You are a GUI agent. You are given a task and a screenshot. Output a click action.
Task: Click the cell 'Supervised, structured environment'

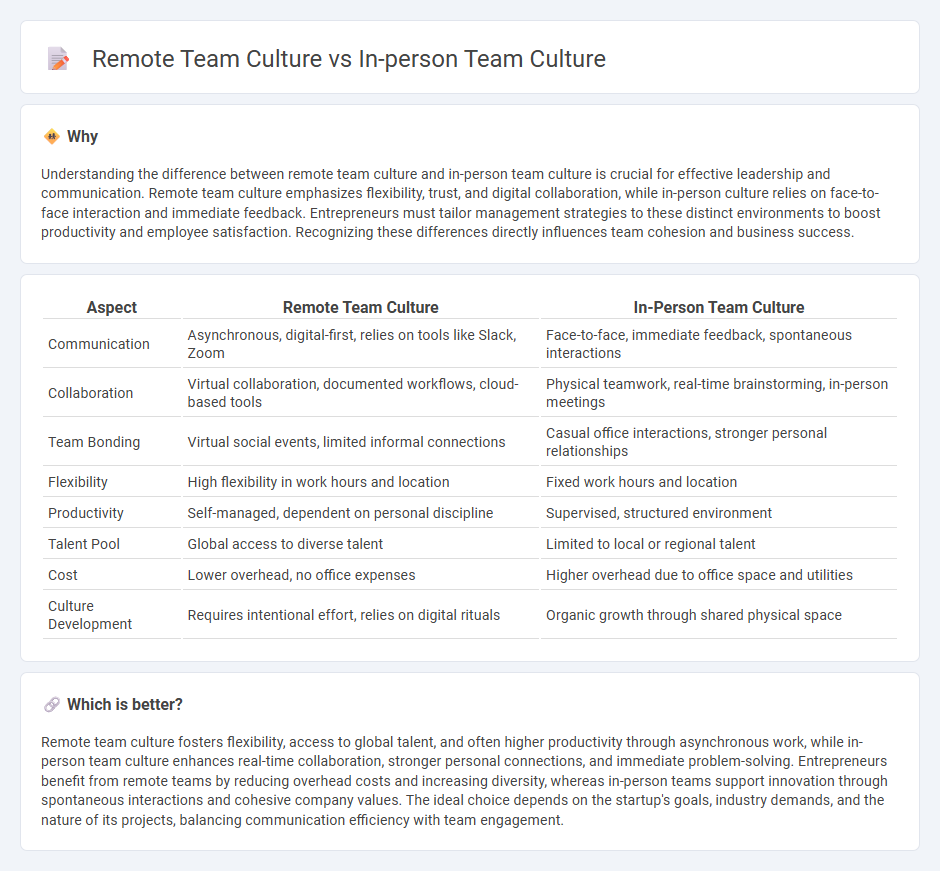pos(719,513)
